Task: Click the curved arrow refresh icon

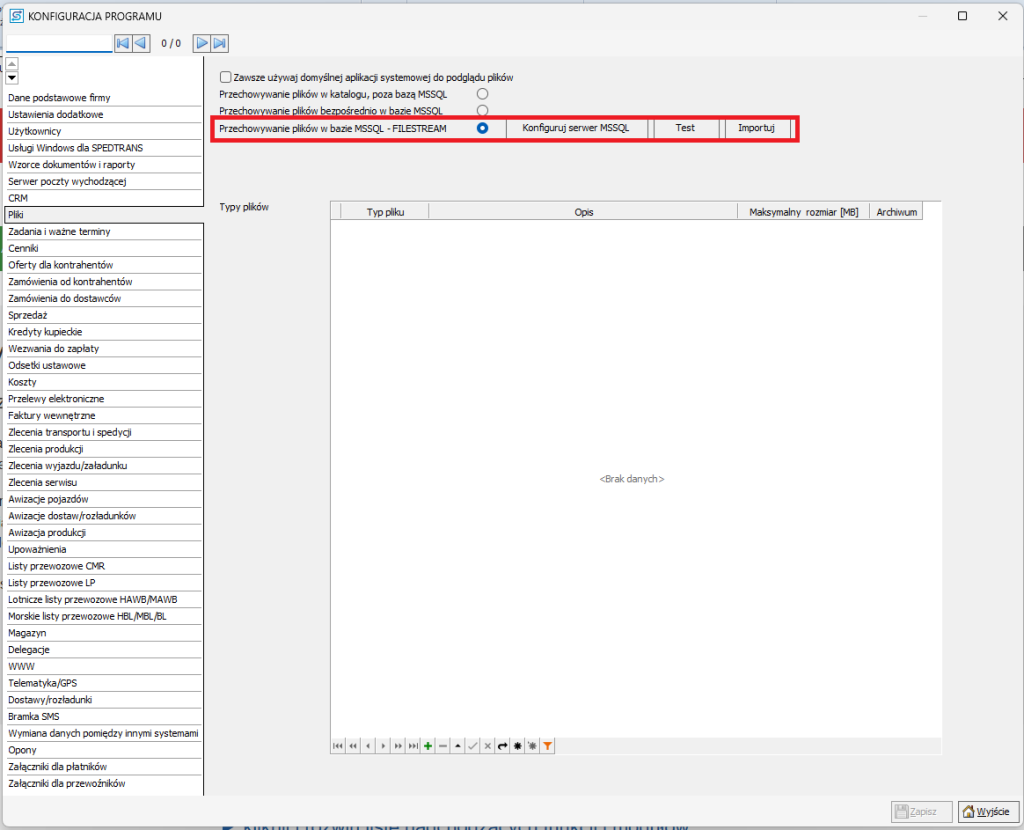Action: coord(502,746)
